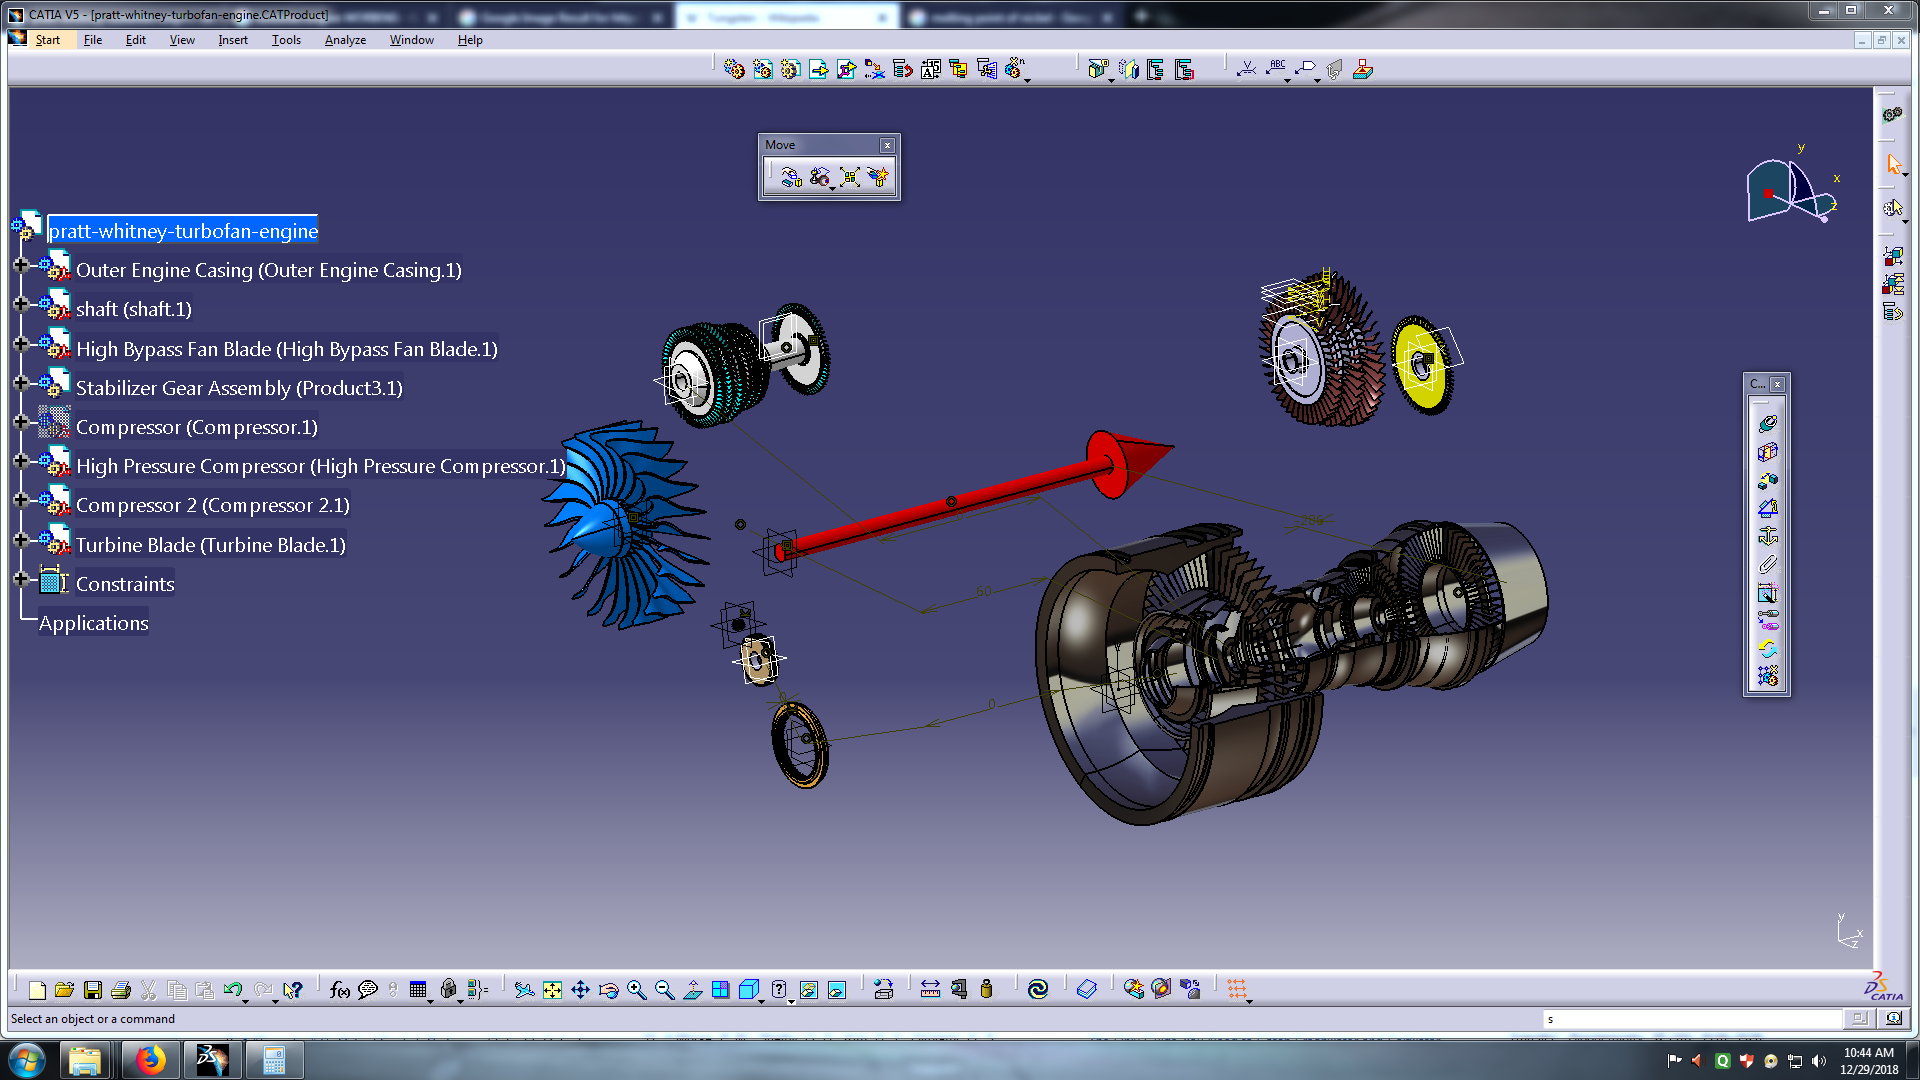Expand the Constraints tree node
This screenshot has height=1080, width=1920.
(22, 579)
